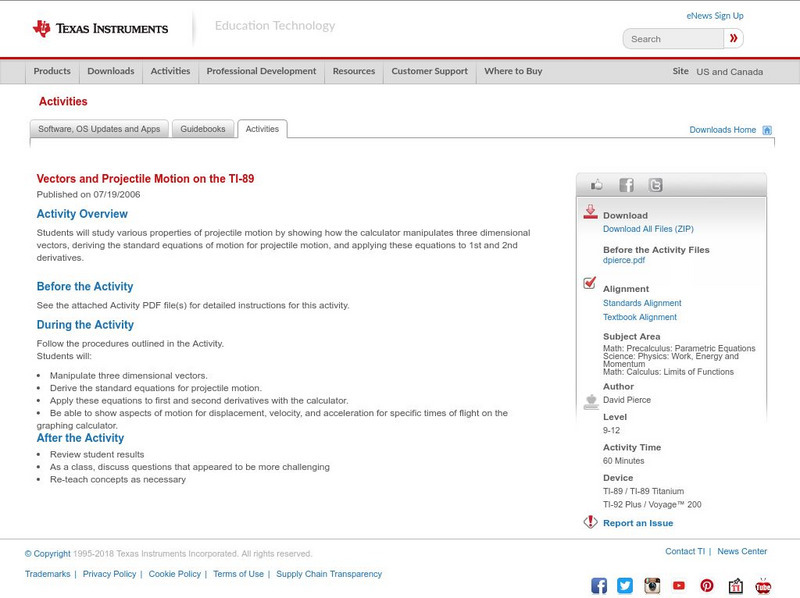Click author name David Pierce

[627, 400]
